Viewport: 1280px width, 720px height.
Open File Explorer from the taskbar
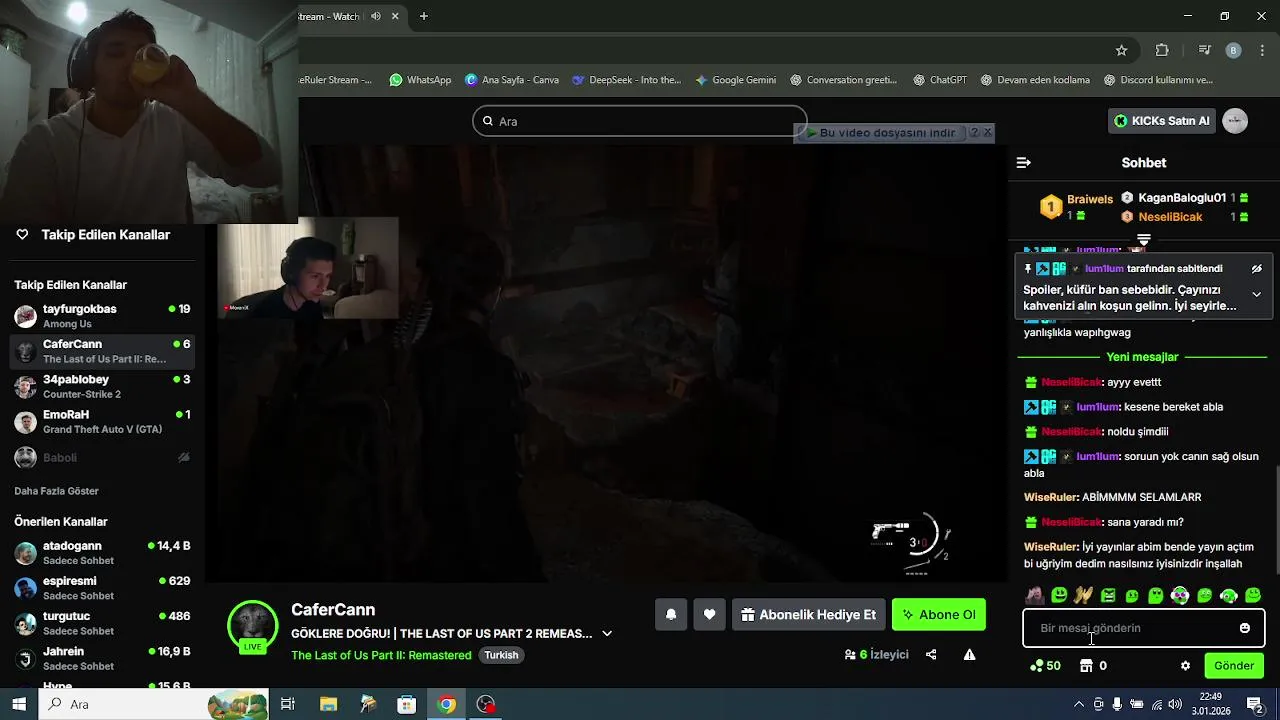[328, 704]
